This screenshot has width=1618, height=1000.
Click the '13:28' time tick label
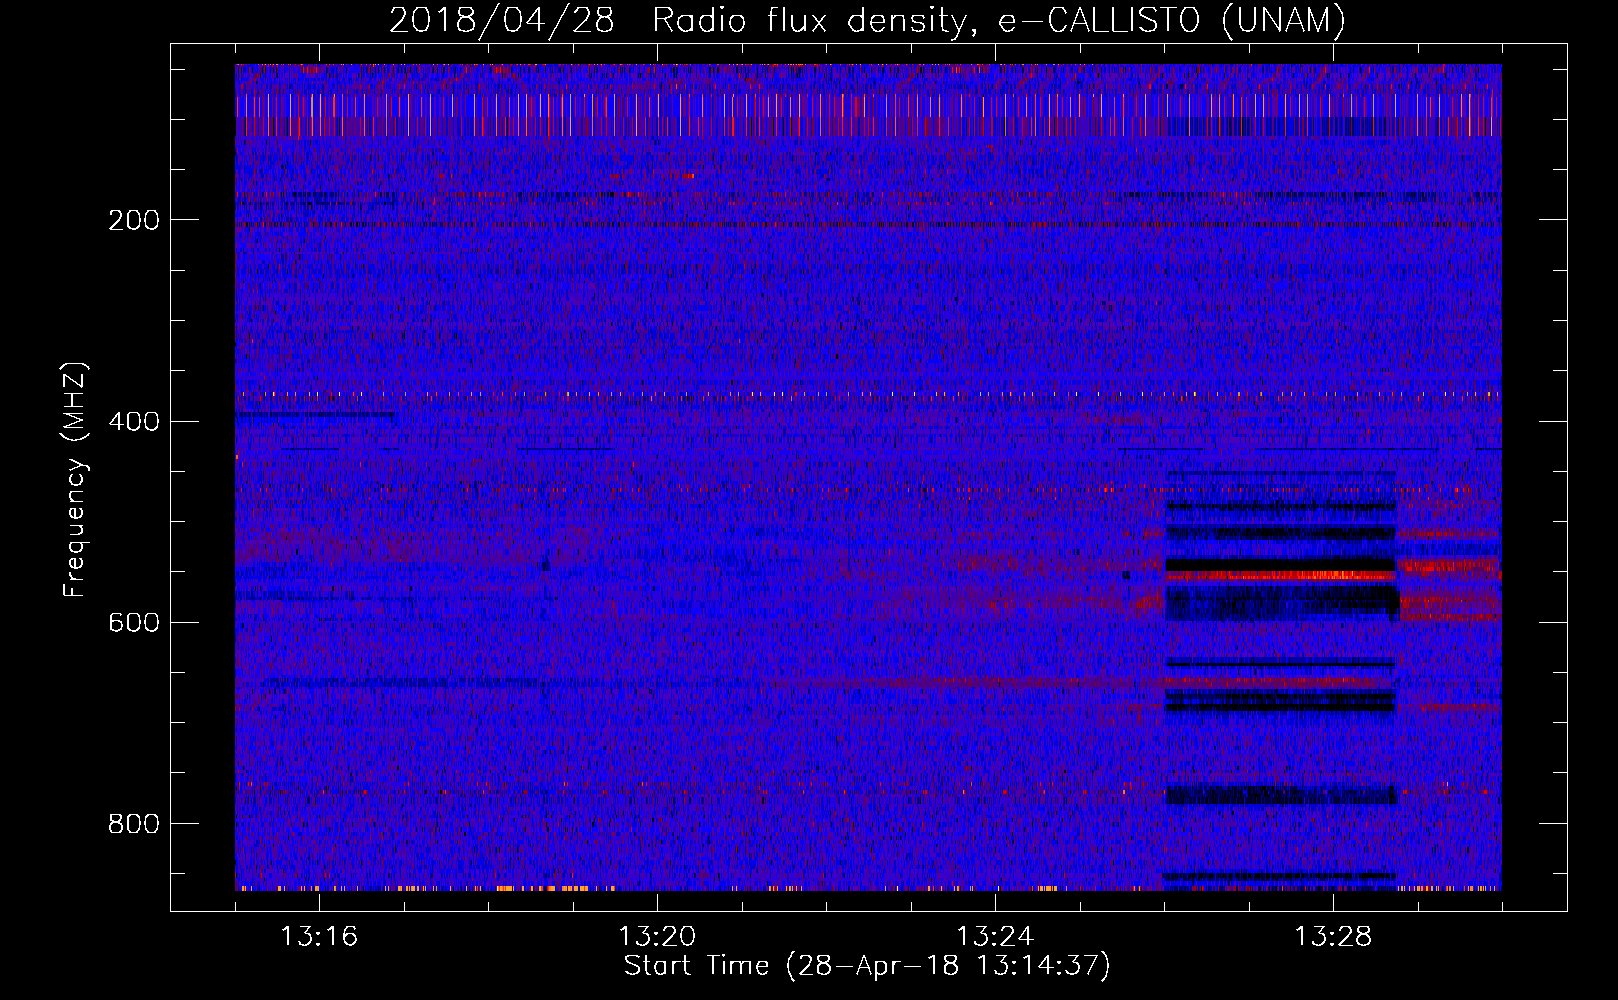click(x=1333, y=937)
